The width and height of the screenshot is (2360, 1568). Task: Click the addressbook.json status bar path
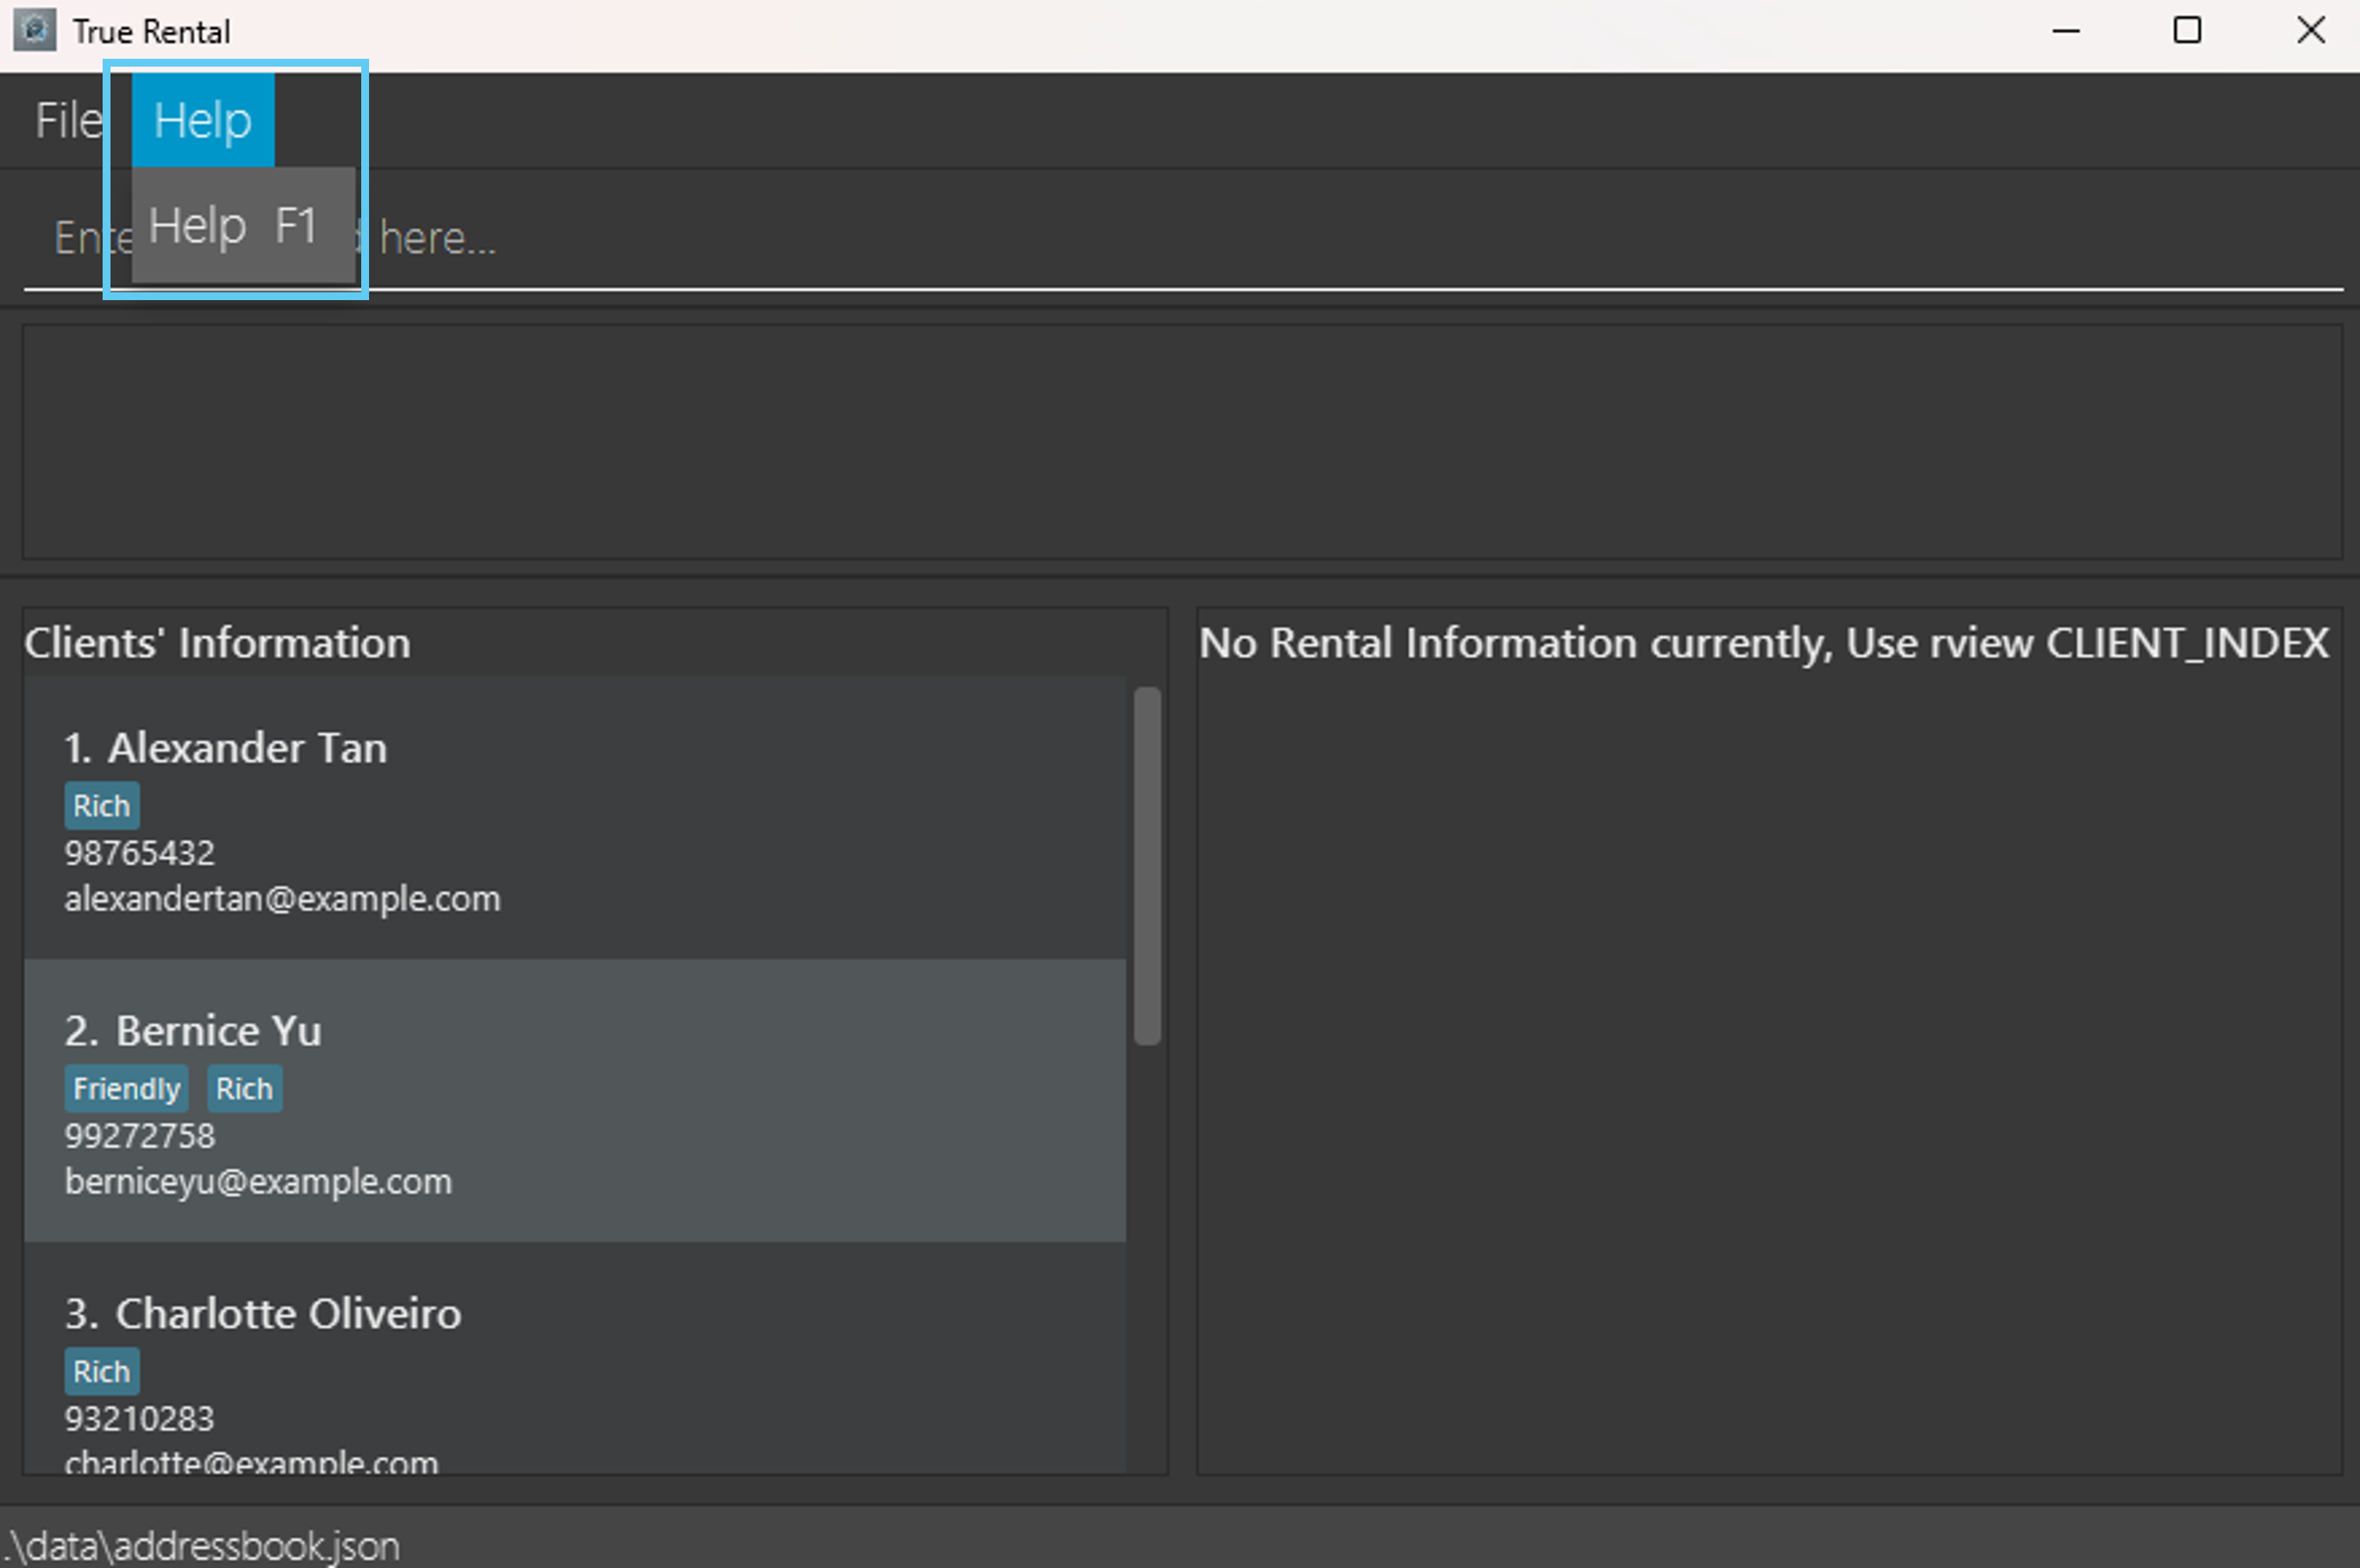click(204, 1546)
